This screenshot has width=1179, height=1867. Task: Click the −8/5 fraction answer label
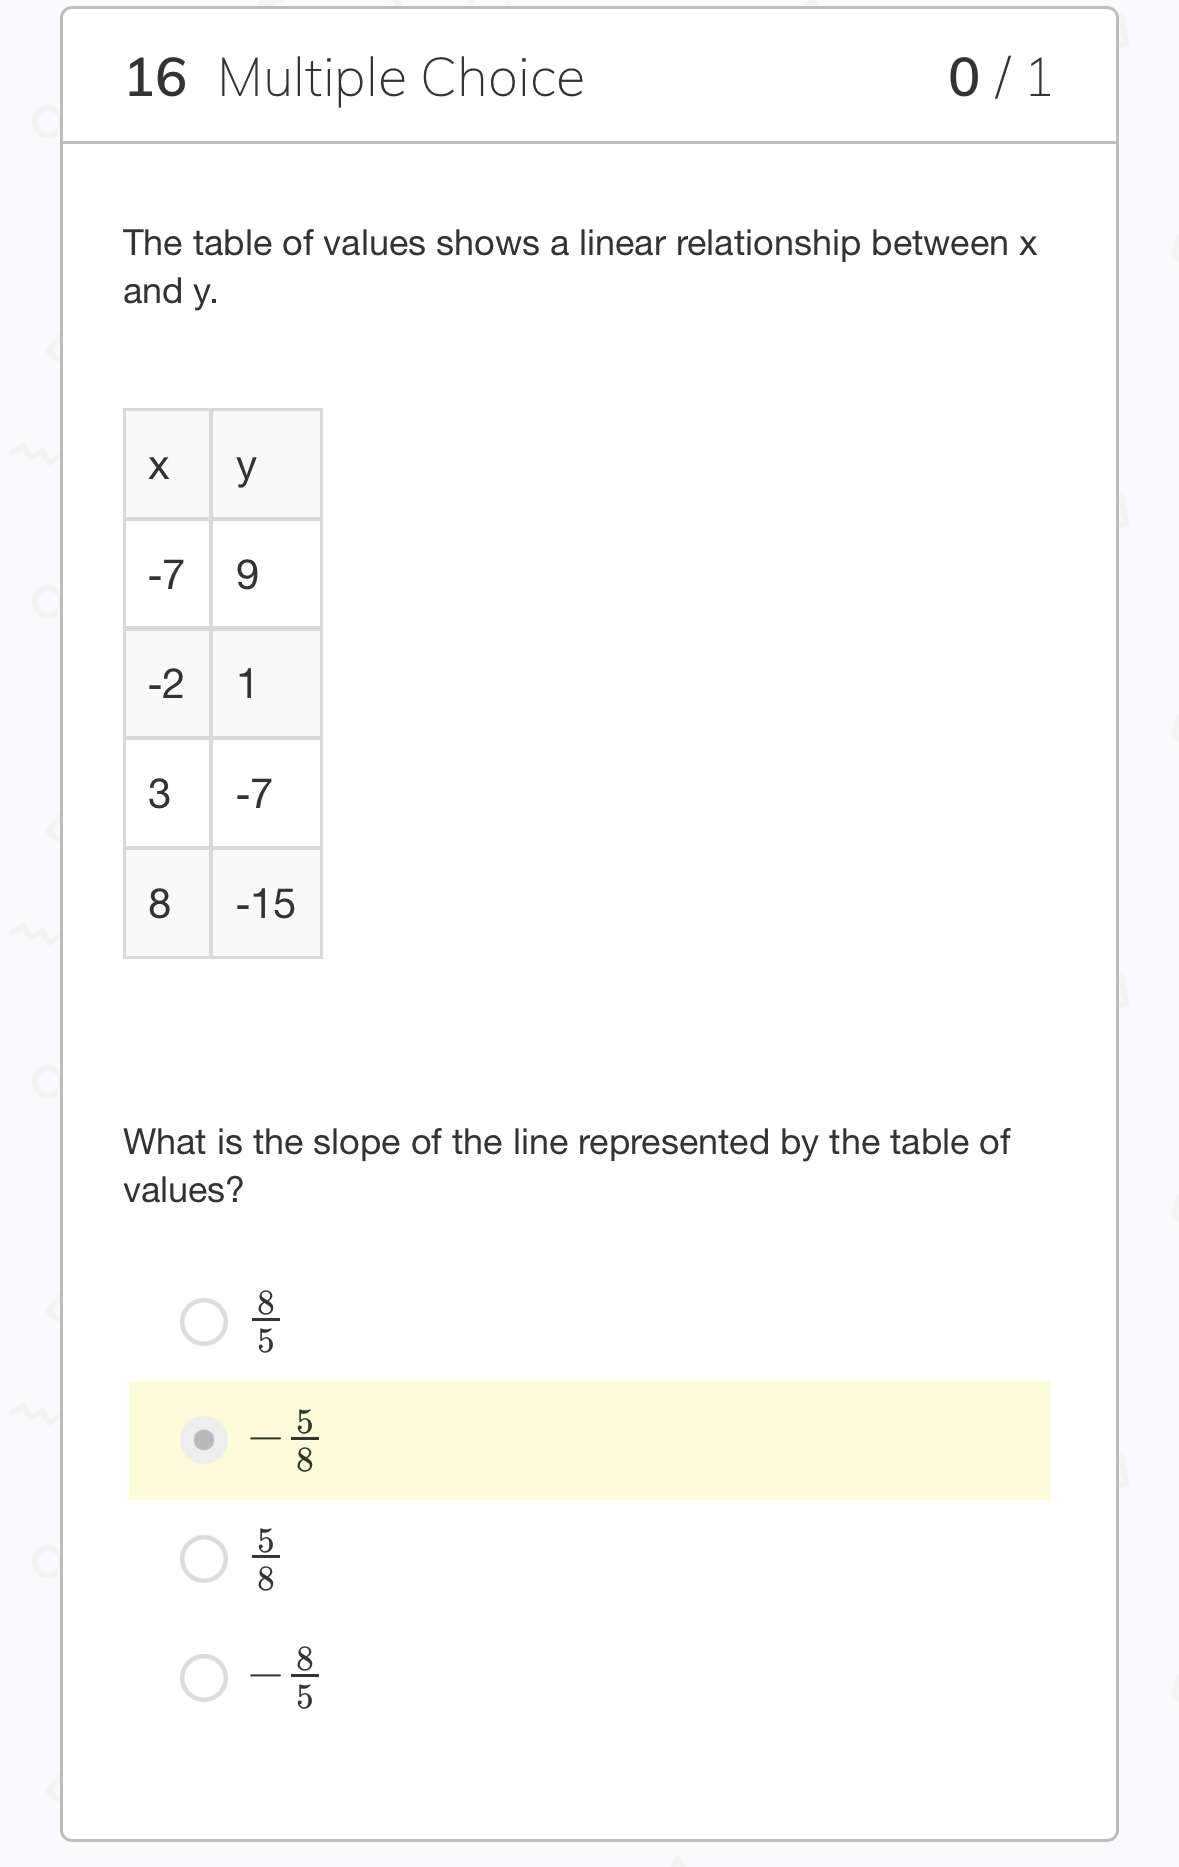[286, 1677]
